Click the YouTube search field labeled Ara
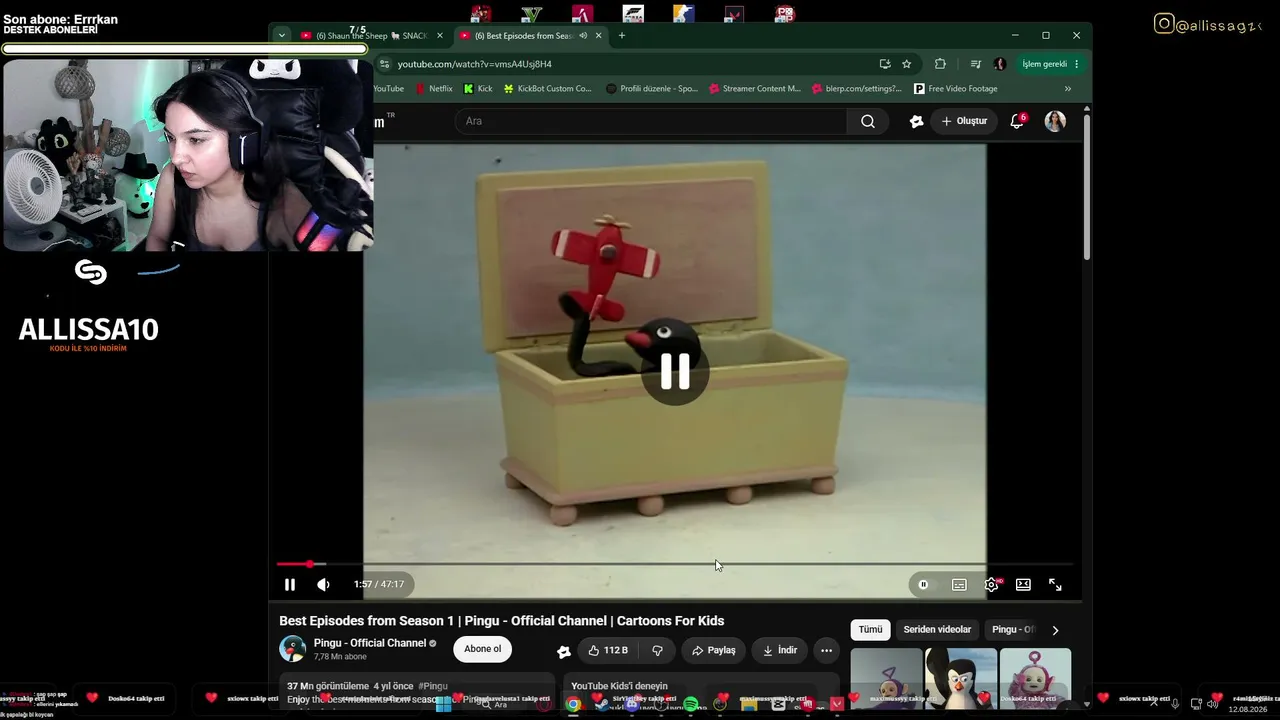 [651, 121]
